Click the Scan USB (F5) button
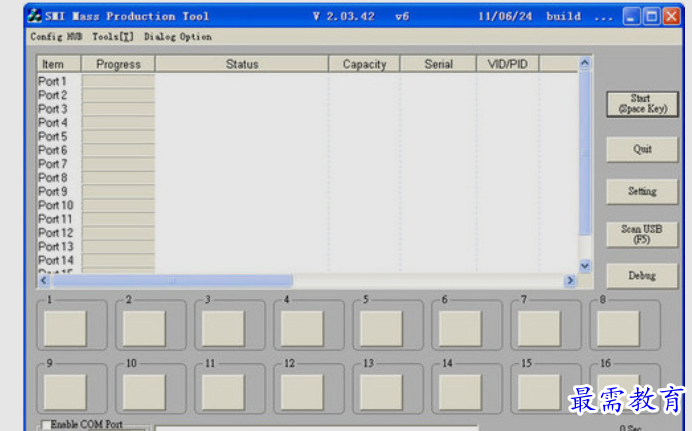The image size is (692, 431). [642, 234]
